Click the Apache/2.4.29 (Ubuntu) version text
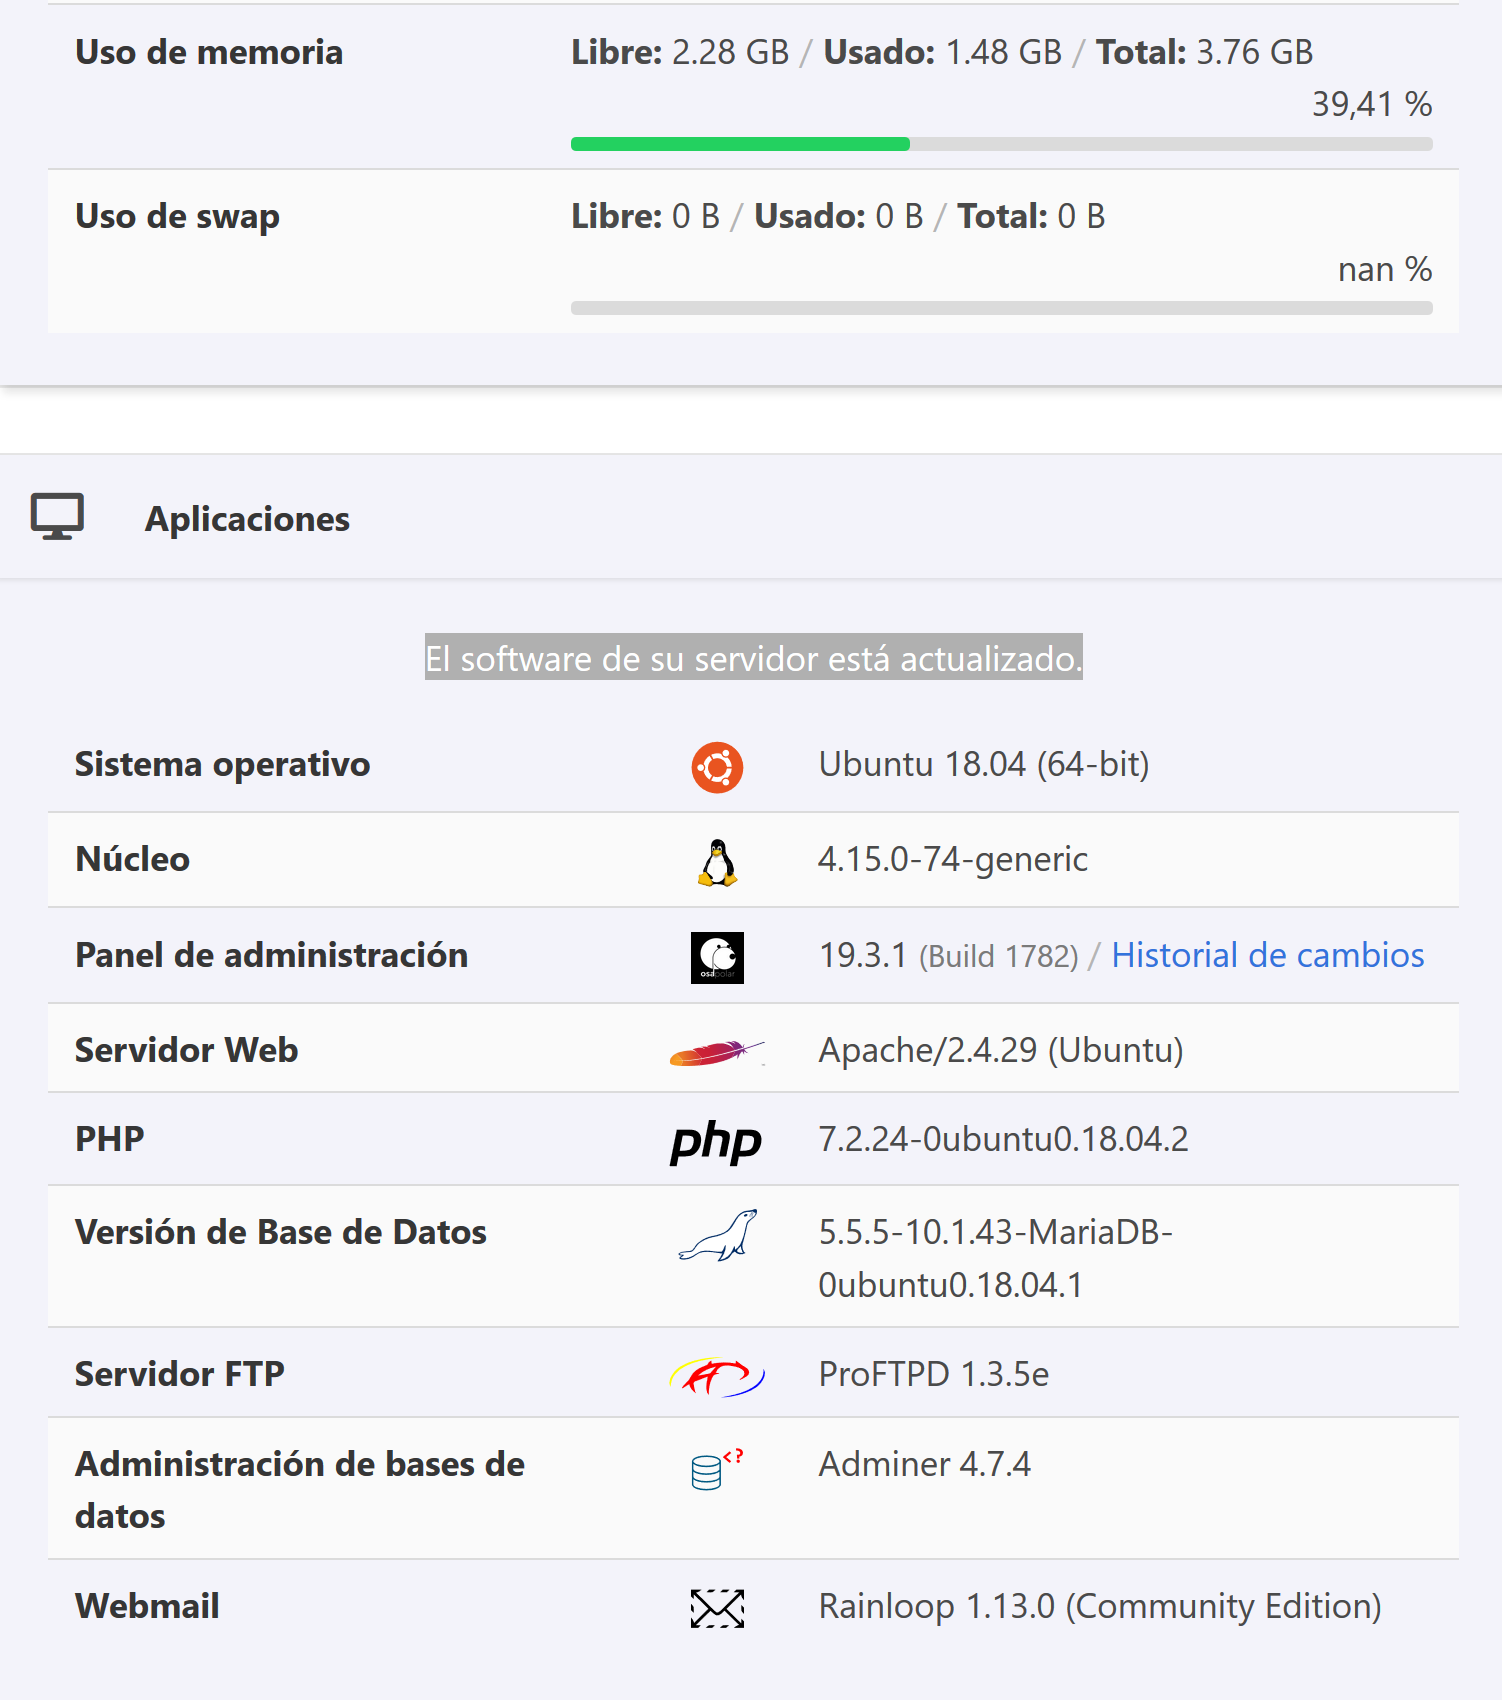Screen dimensions: 1502x1700 pyautogui.click(x=1000, y=1050)
